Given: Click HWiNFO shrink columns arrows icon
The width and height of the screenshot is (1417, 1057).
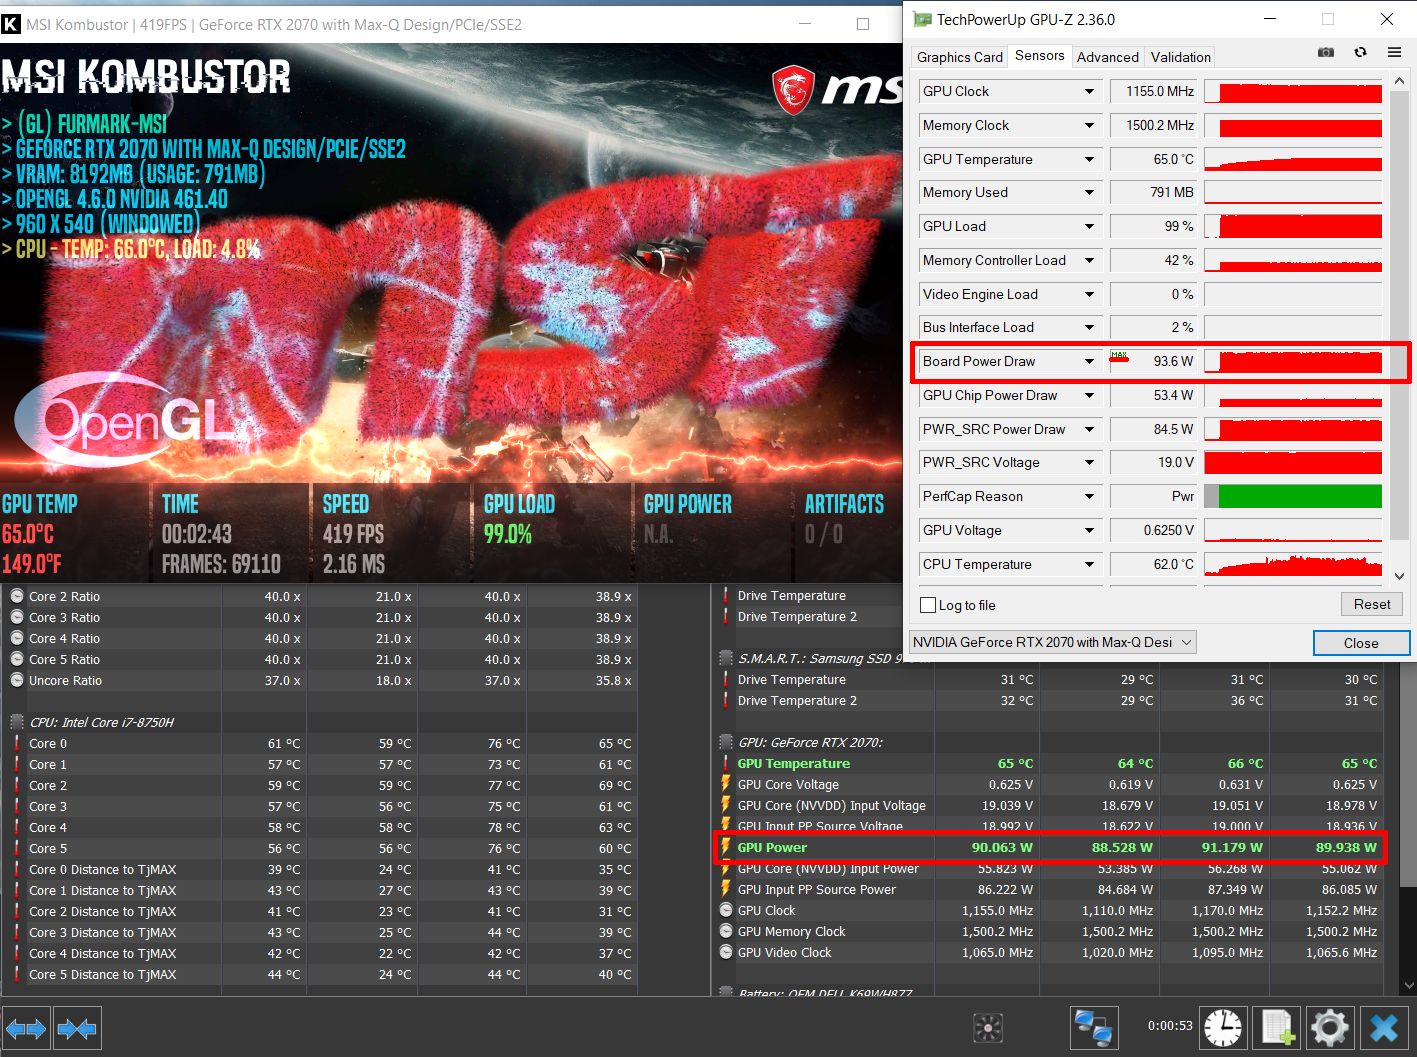Looking at the screenshot, I should coord(77,1028).
